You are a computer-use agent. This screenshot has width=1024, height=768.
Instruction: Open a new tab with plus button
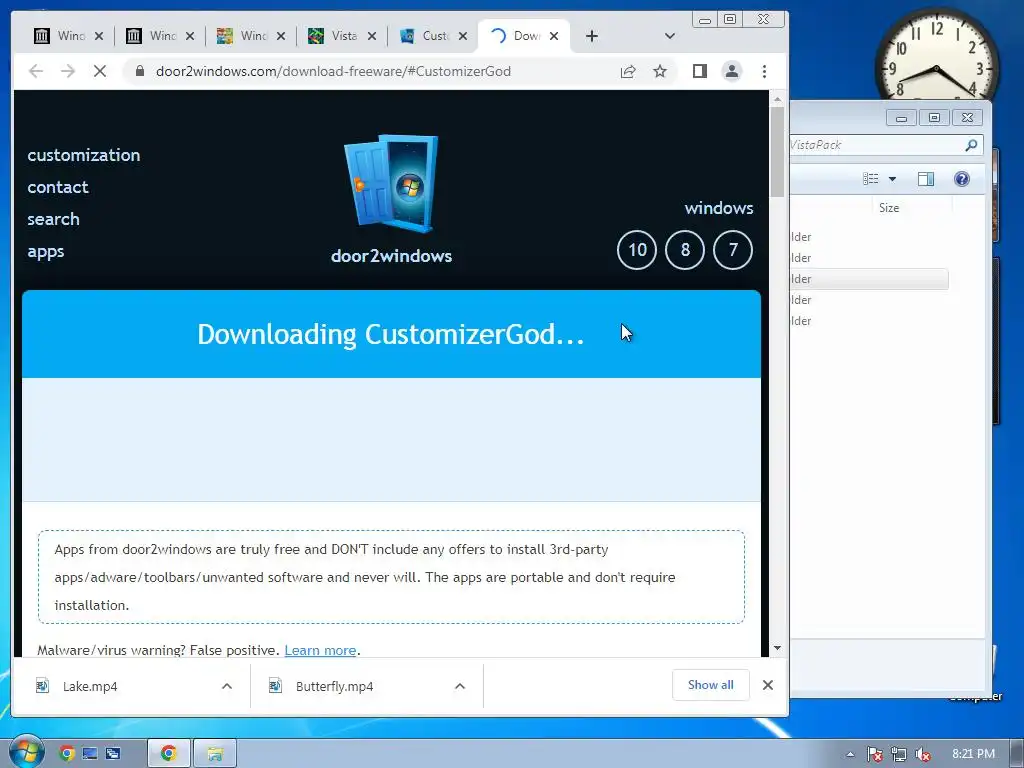tap(592, 36)
